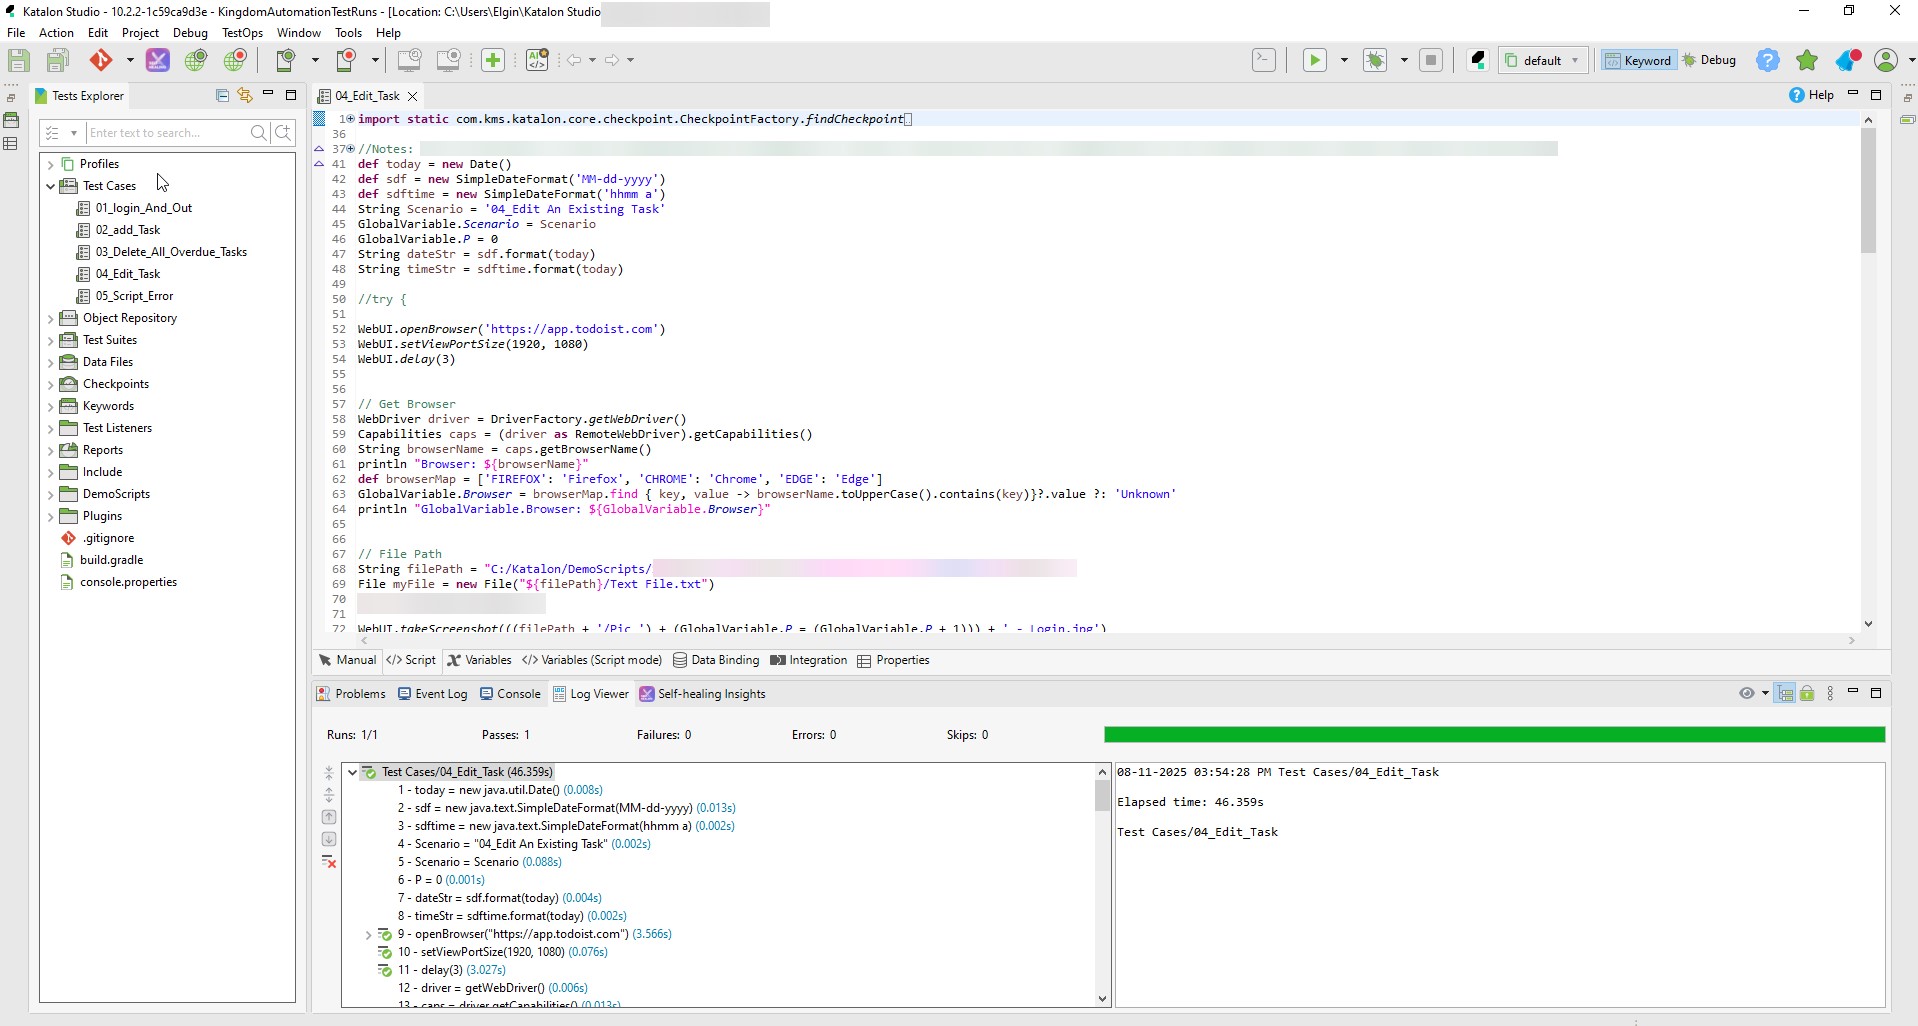The image size is (1918, 1026).
Task: Open the TestOps menu
Action: click(x=242, y=33)
